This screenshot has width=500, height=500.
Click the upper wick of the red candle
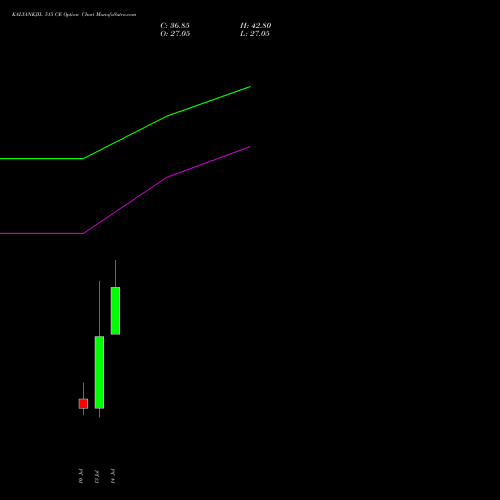tap(83, 390)
